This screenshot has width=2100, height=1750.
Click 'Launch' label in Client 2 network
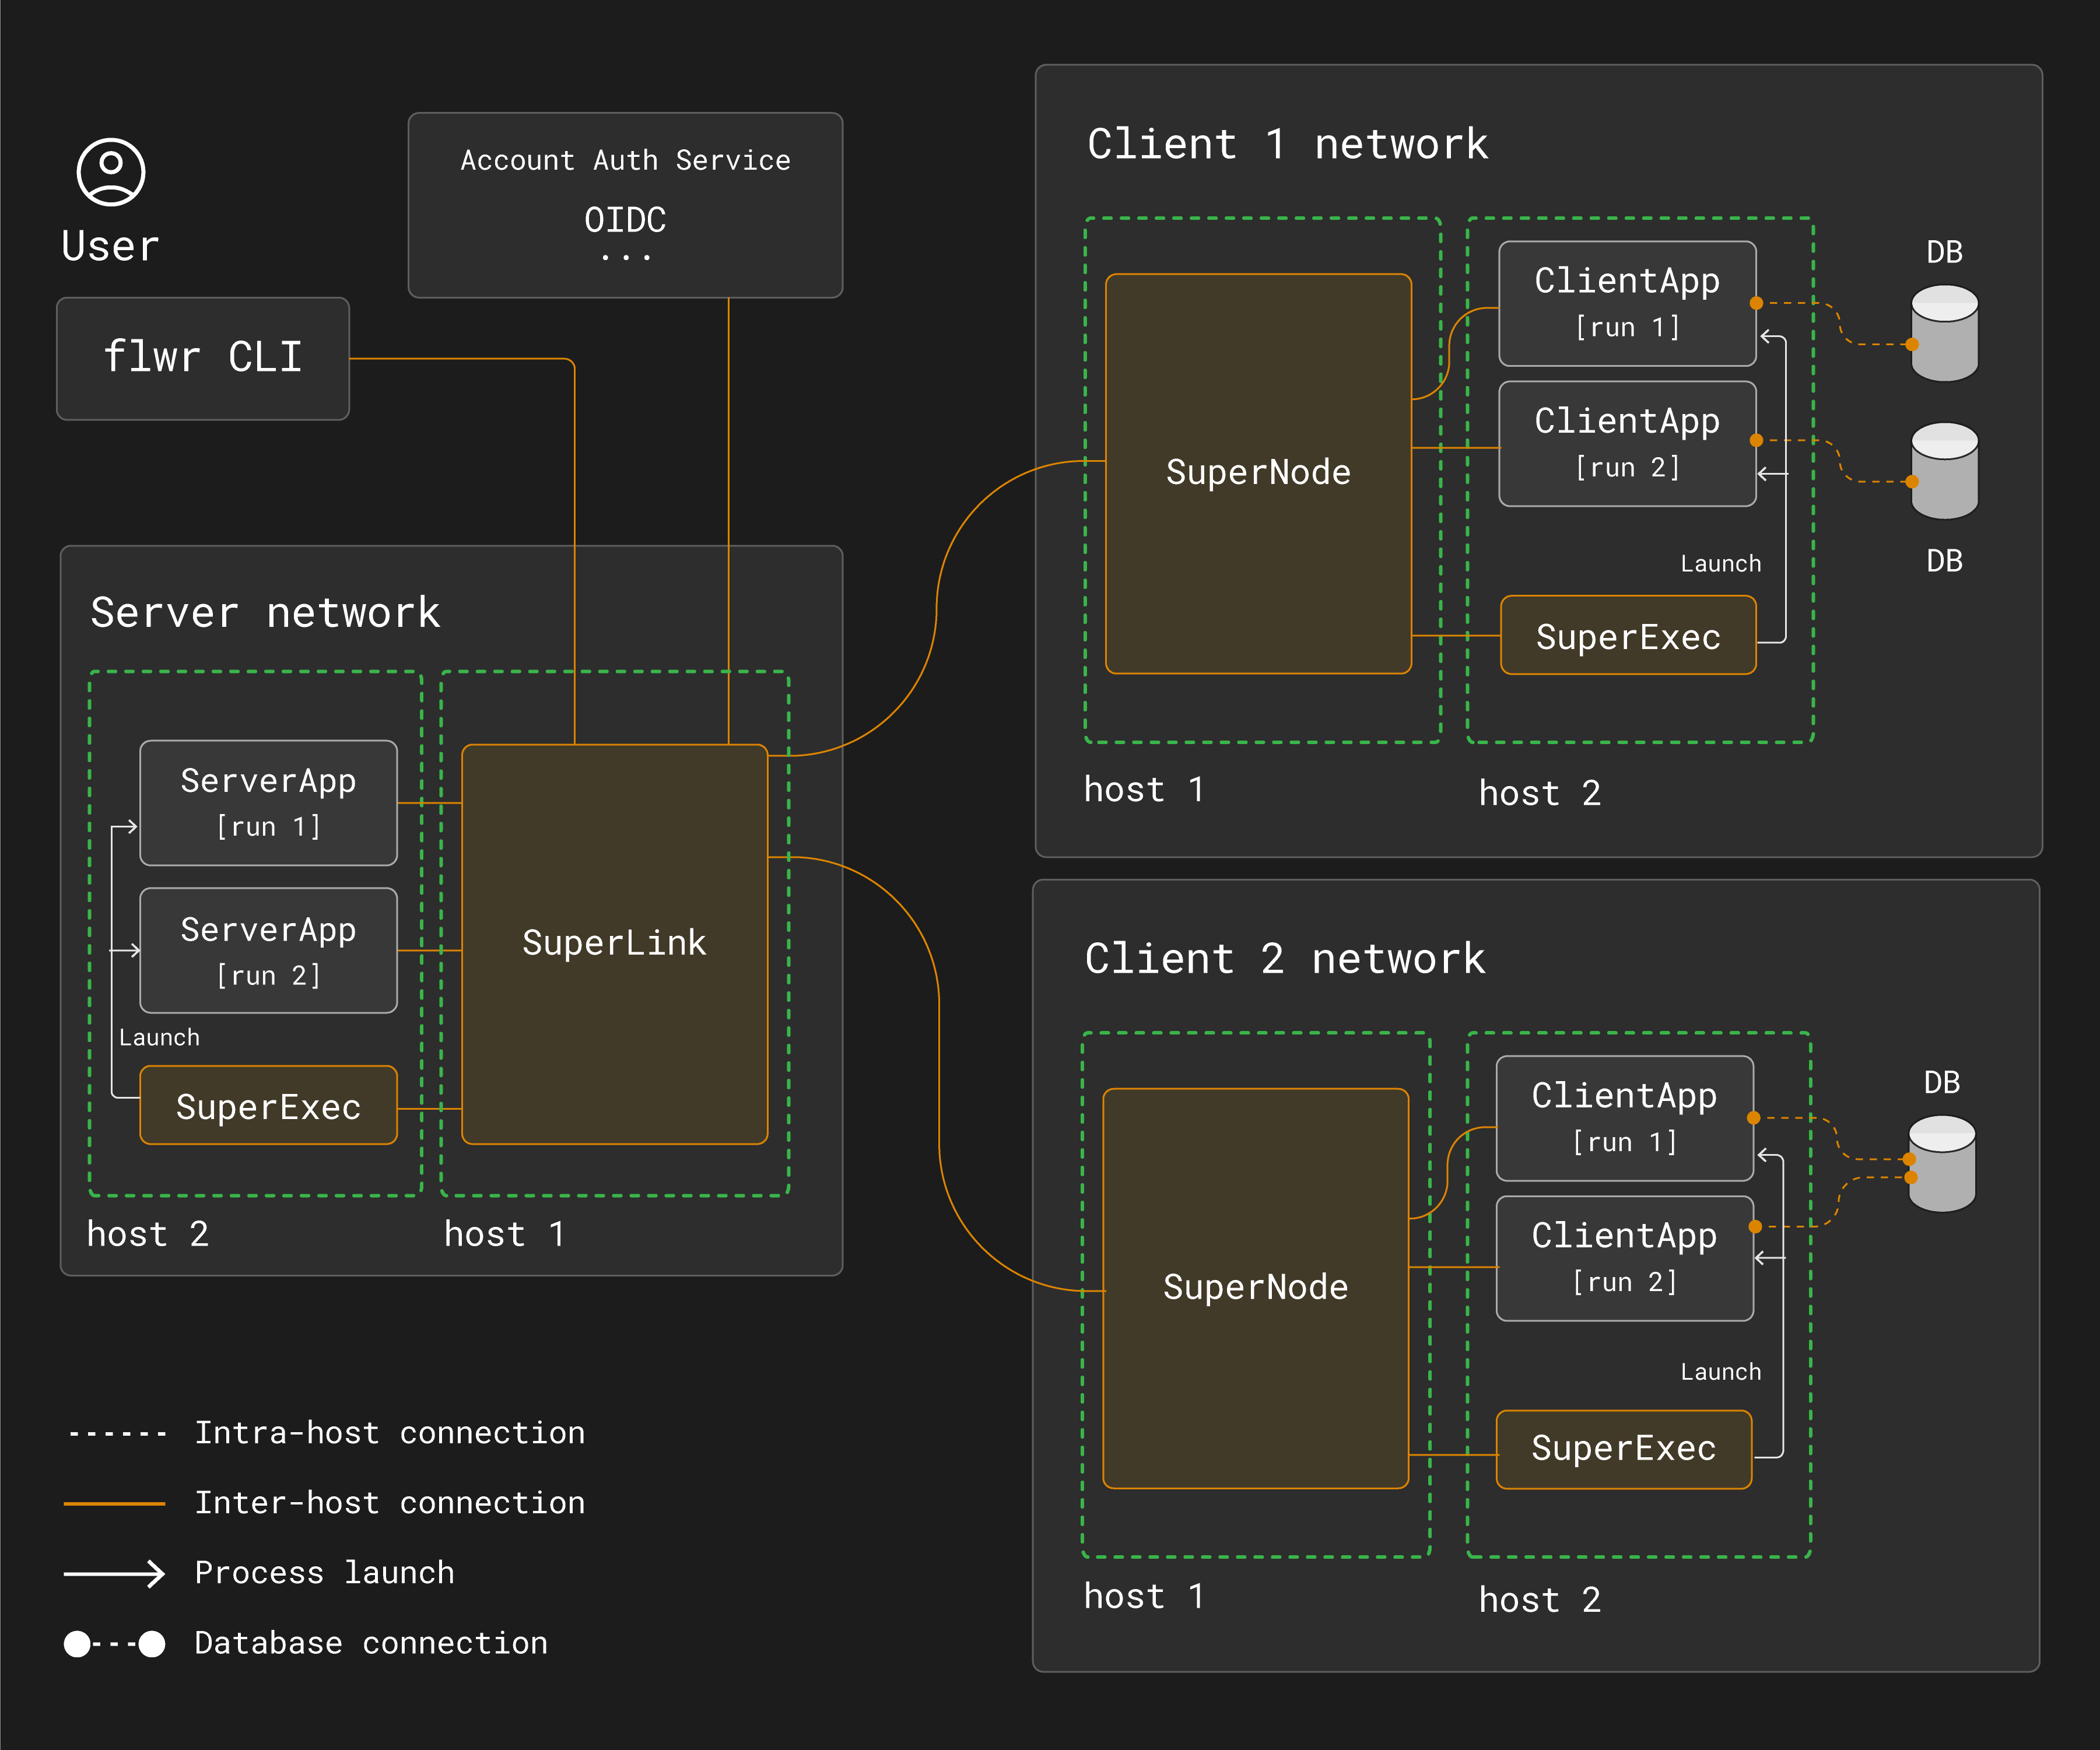point(1720,1372)
